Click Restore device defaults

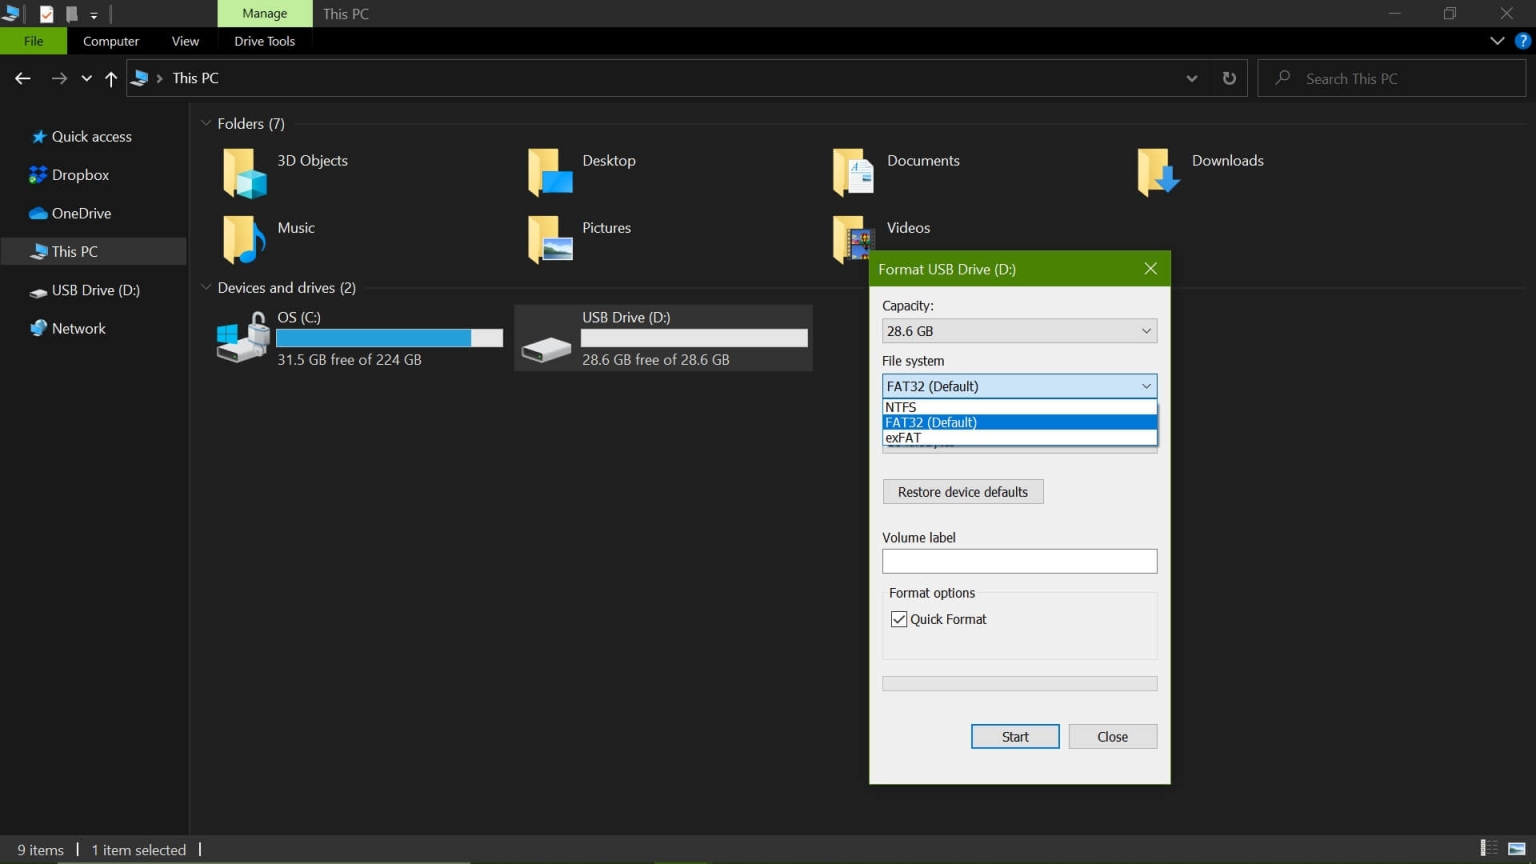tap(962, 491)
